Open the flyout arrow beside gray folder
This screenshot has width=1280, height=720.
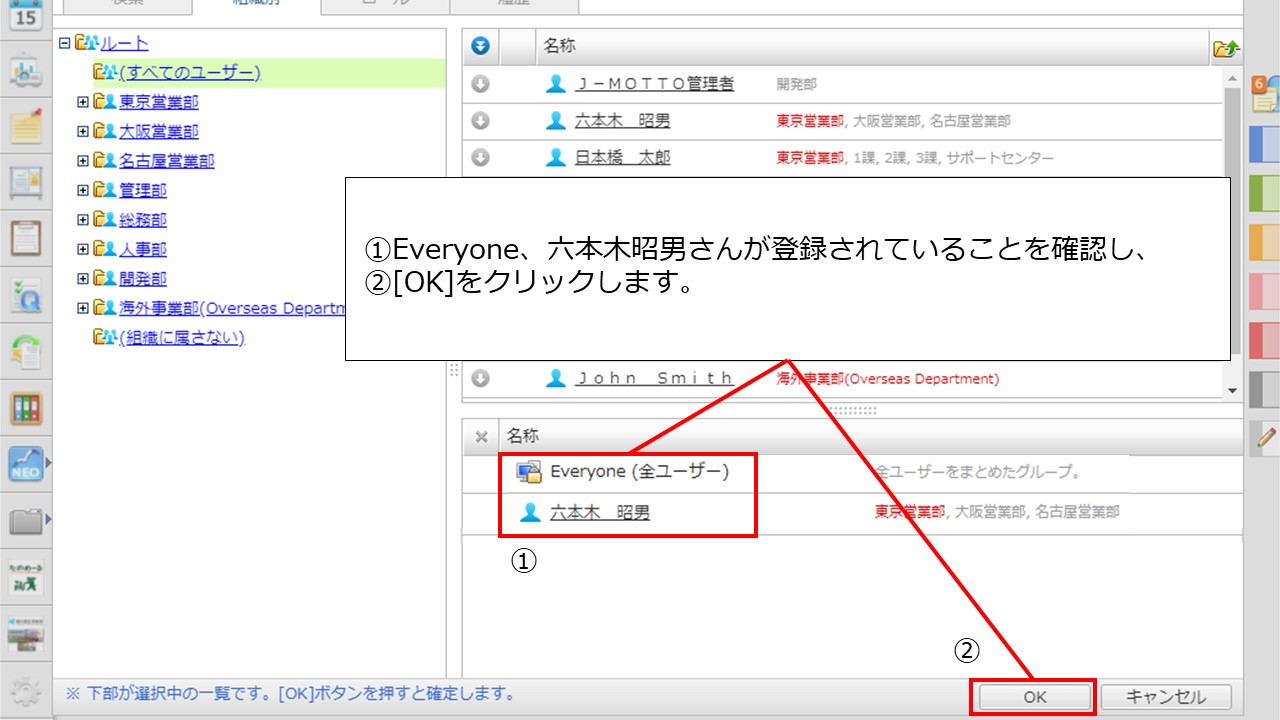click(48, 520)
